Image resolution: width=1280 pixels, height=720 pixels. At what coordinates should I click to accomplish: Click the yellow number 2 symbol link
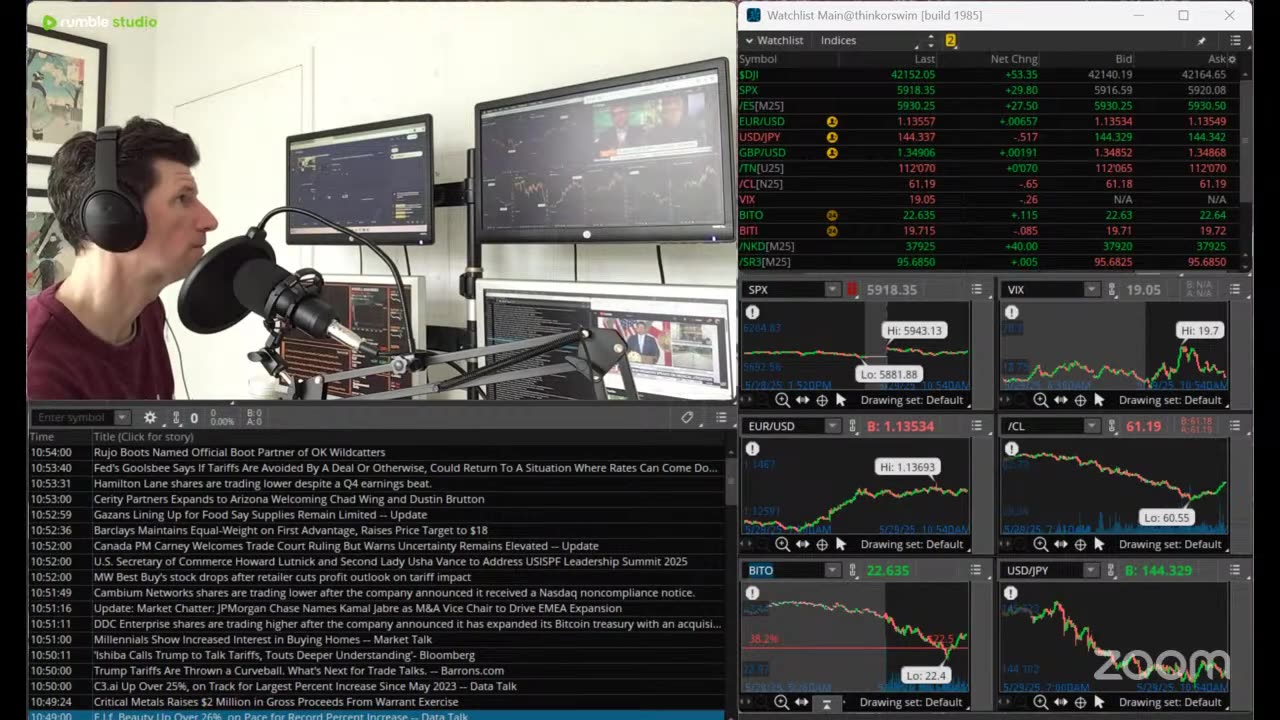point(950,40)
